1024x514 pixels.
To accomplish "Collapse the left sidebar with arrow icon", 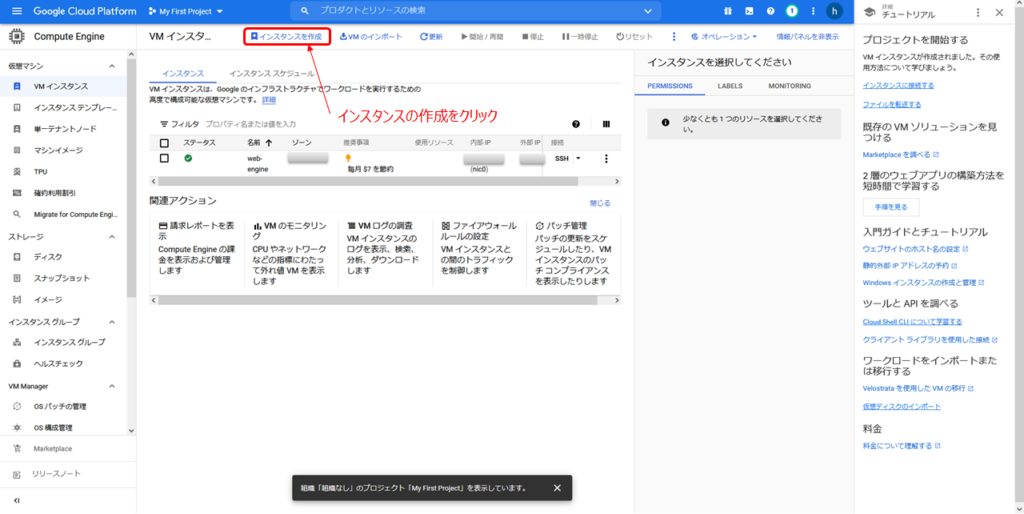I will coord(16,499).
